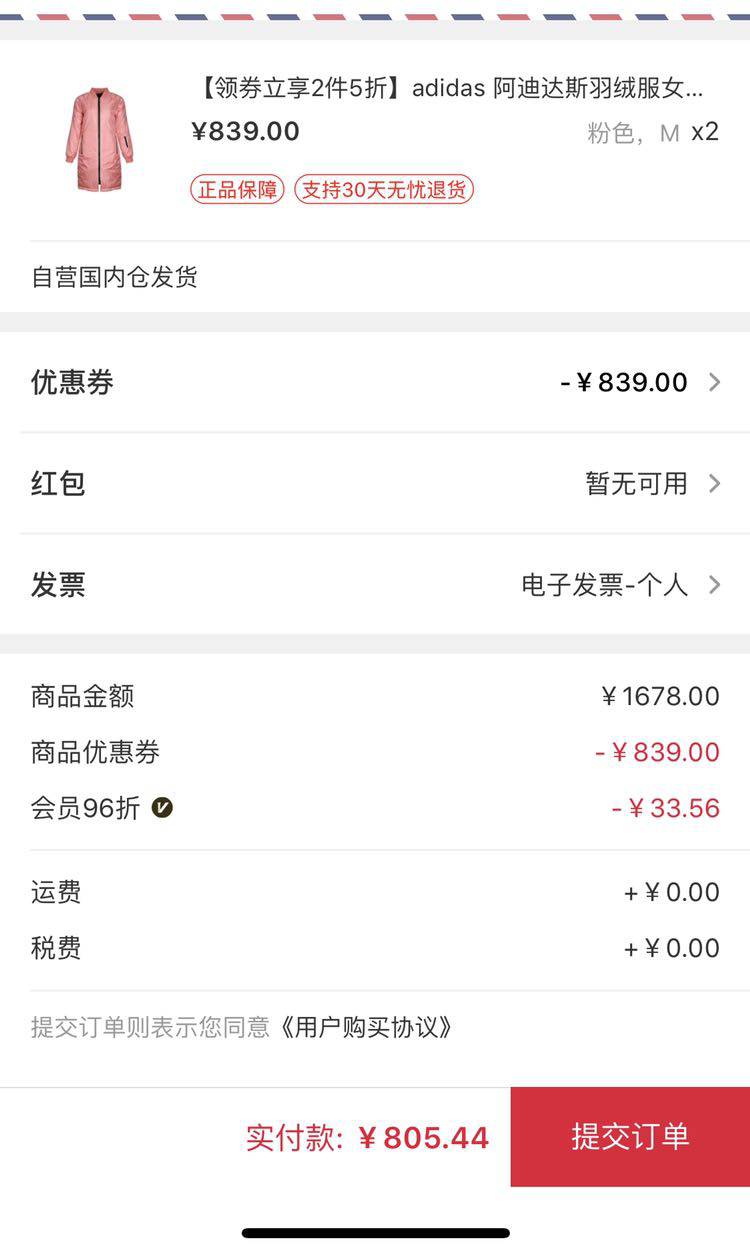This screenshot has width=750, height=1254.
Task: Expand the 红包 red packet chevron
Action: 714,484
